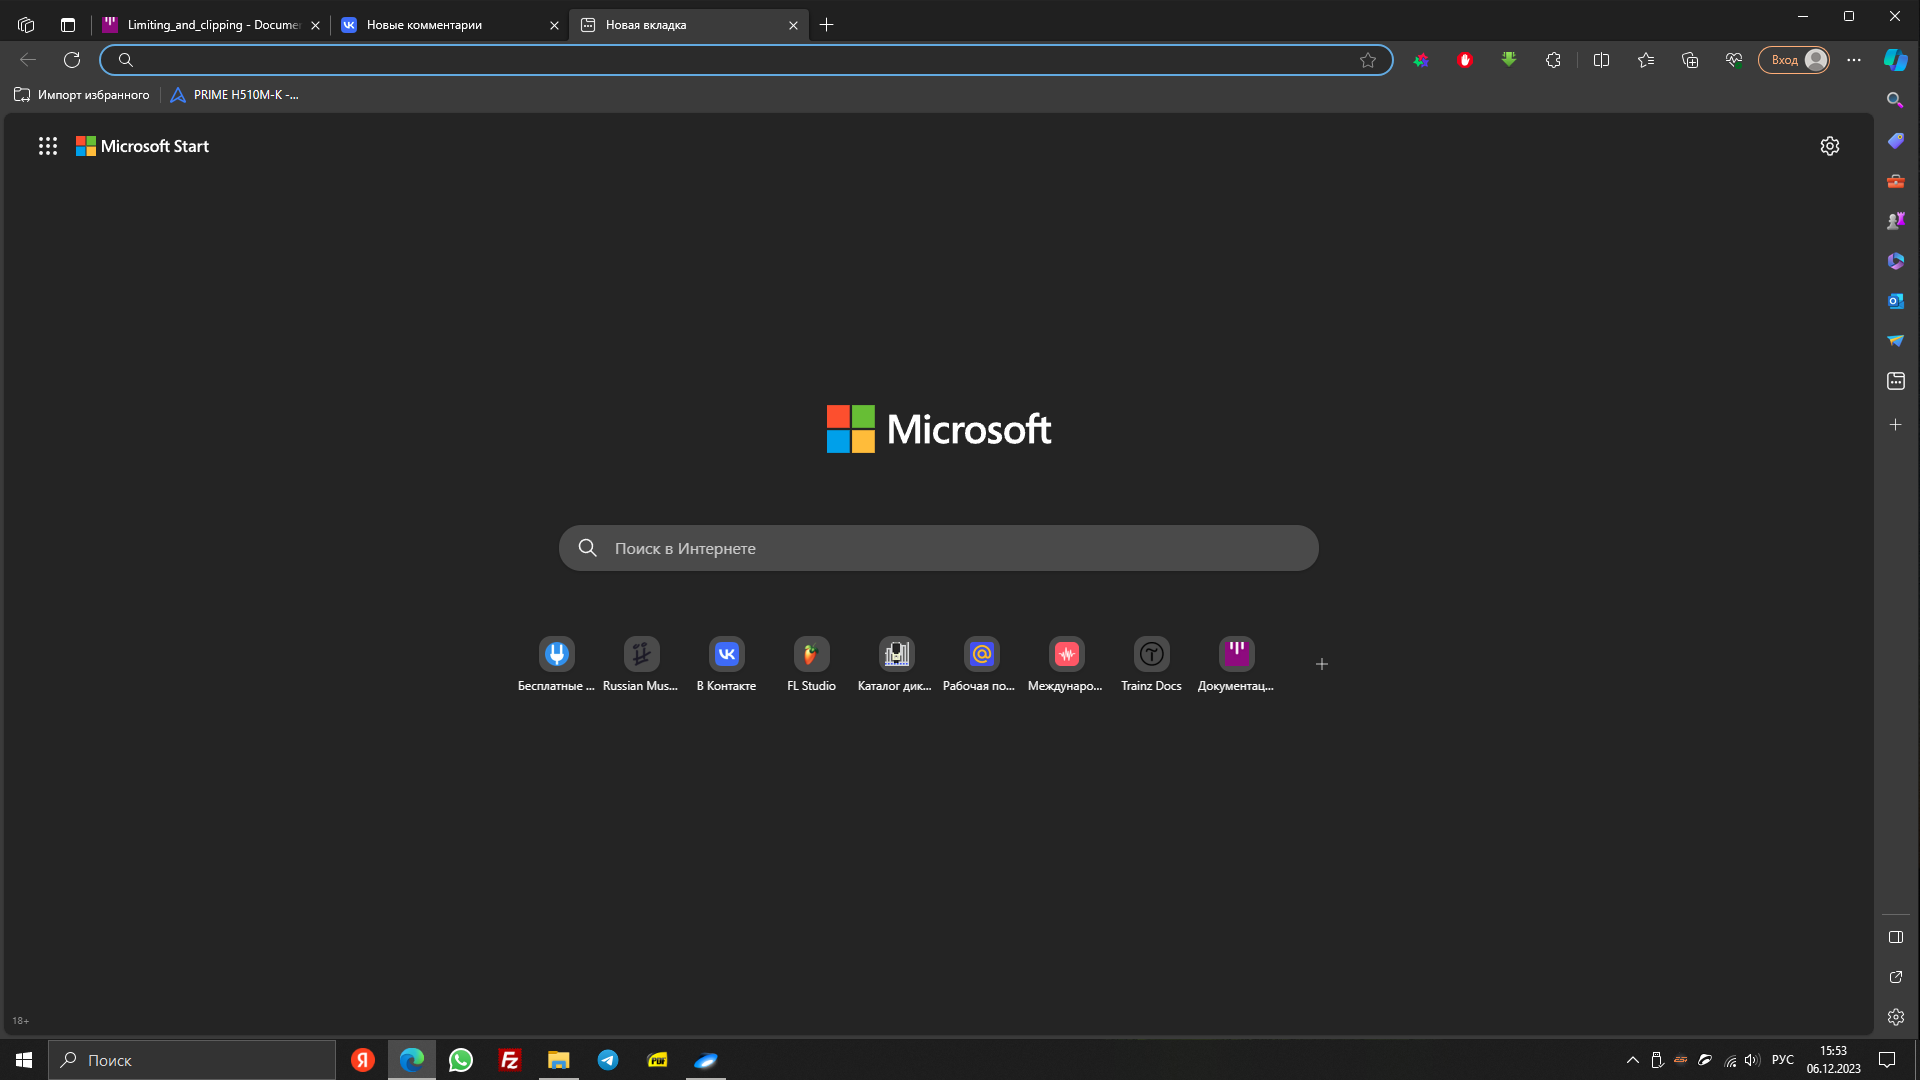Screen dimensions: 1920x1080
Task: Click the split screen toolbar icon
Action: (x=1601, y=60)
